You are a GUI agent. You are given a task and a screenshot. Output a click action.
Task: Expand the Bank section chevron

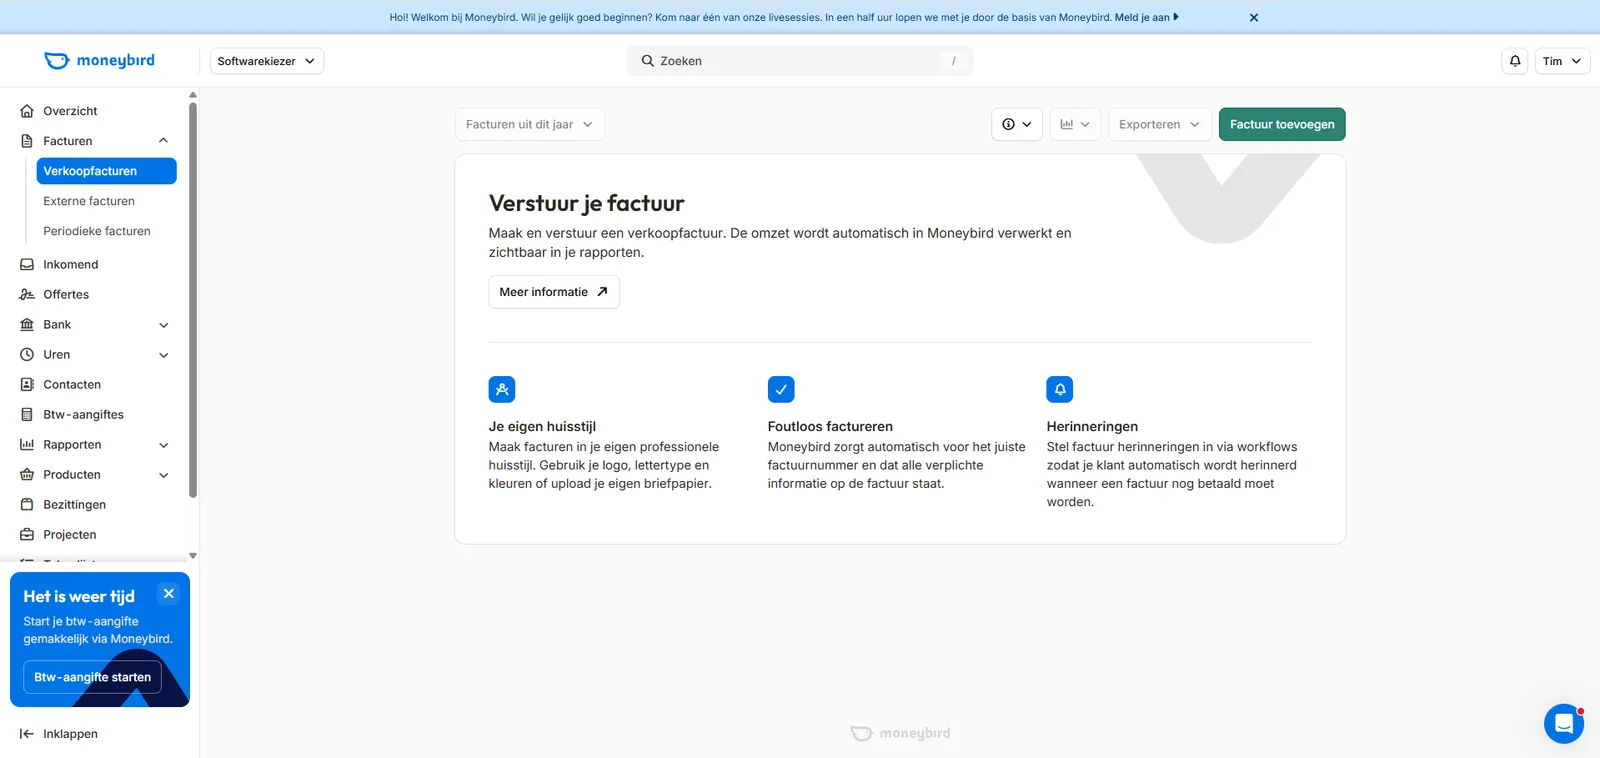(164, 325)
